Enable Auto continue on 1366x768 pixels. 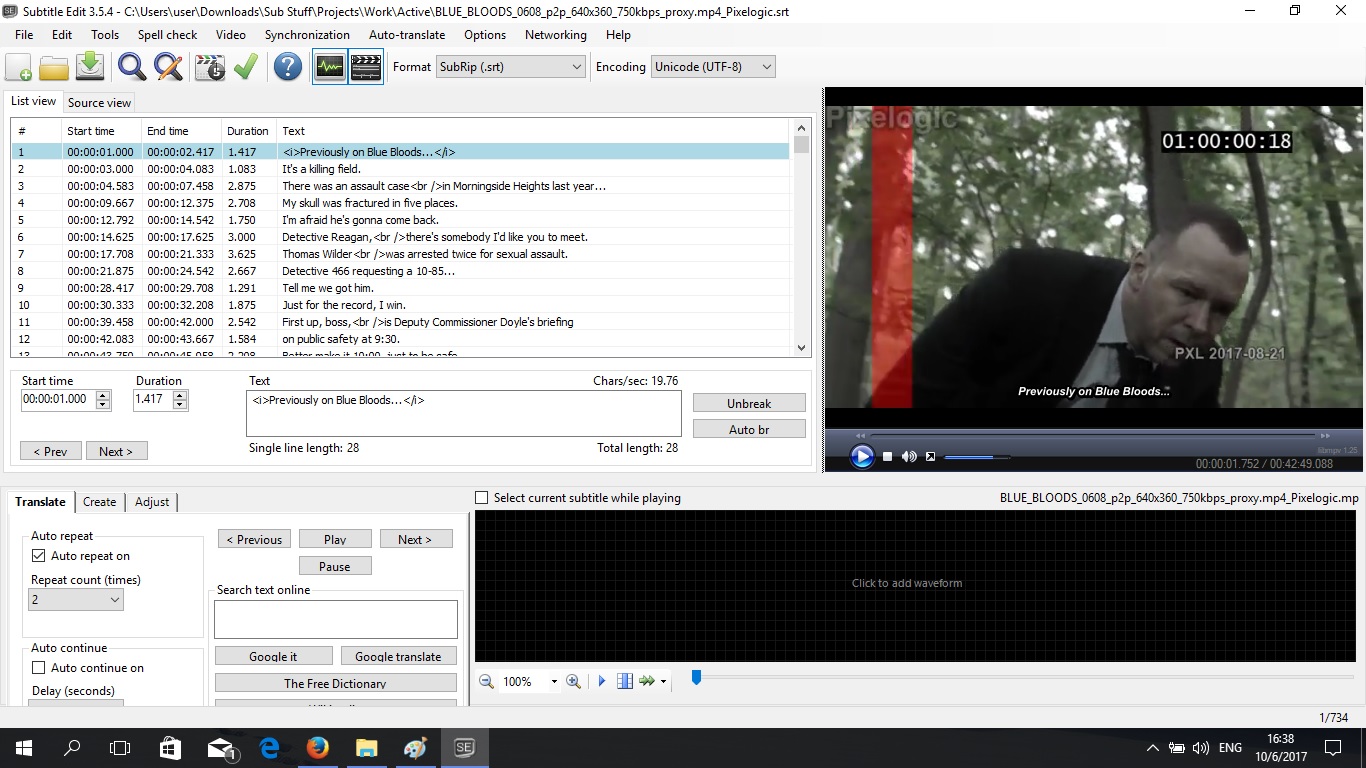[39, 667]
